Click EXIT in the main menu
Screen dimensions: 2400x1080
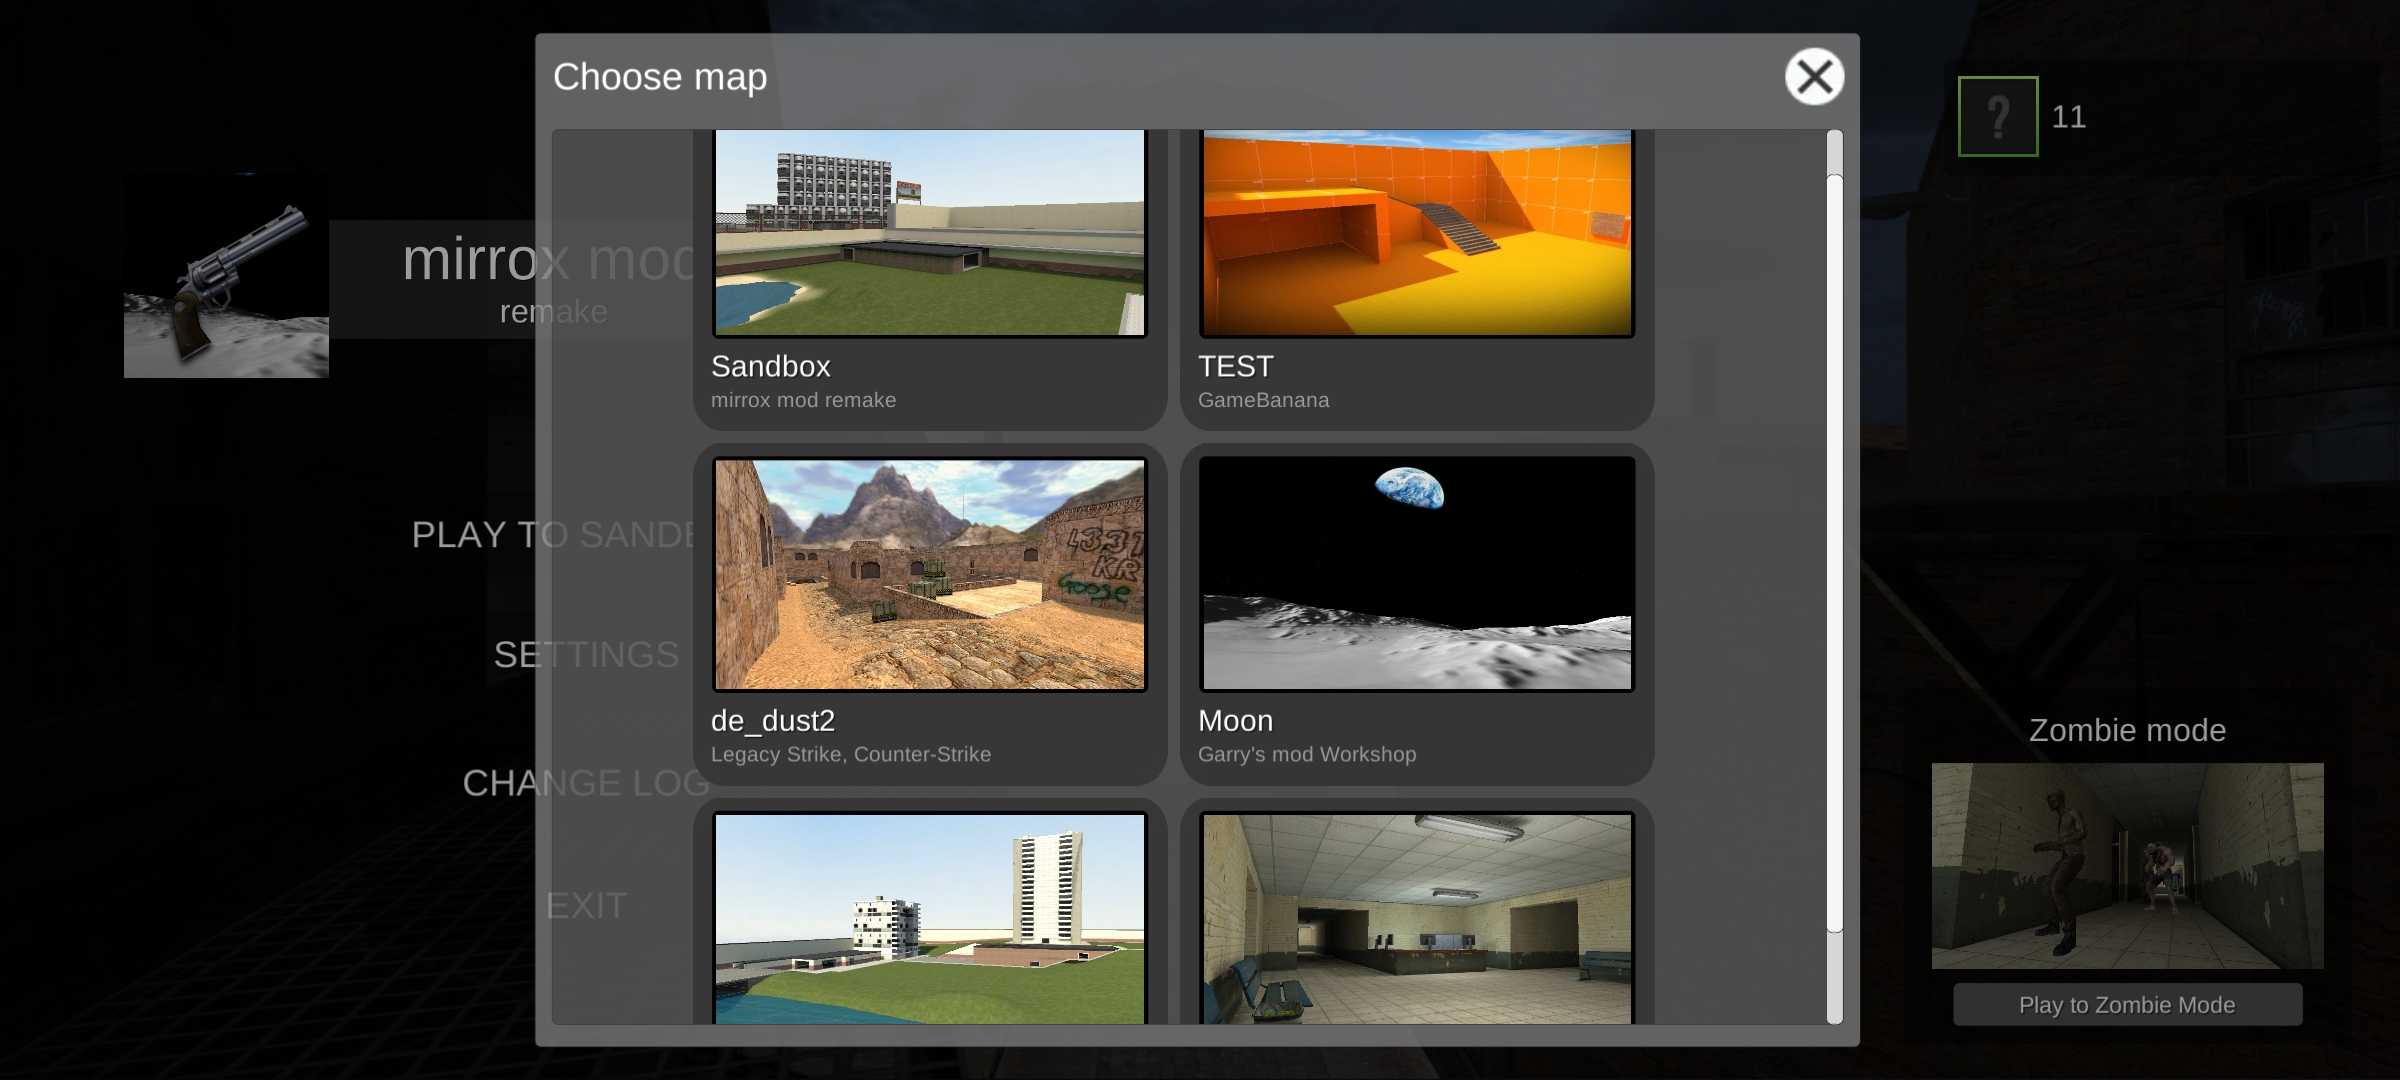pos(586,906)
